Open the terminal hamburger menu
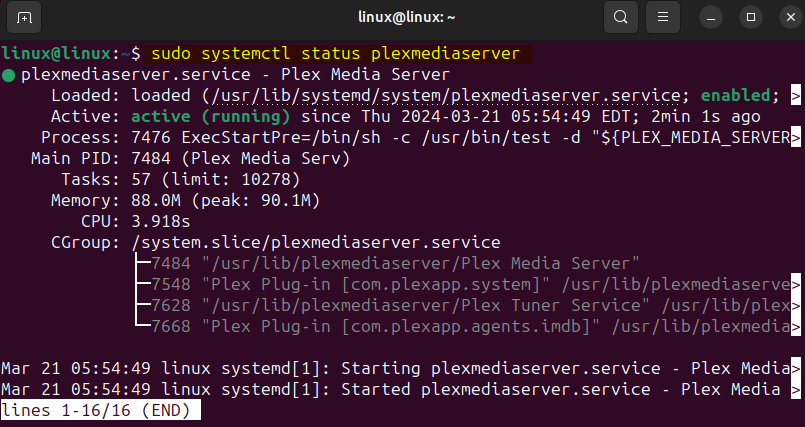 663,17
